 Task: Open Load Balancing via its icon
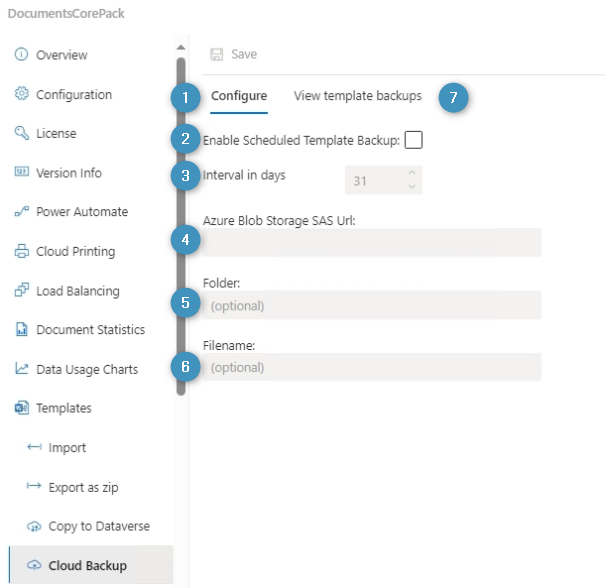(x=21, y=291)
